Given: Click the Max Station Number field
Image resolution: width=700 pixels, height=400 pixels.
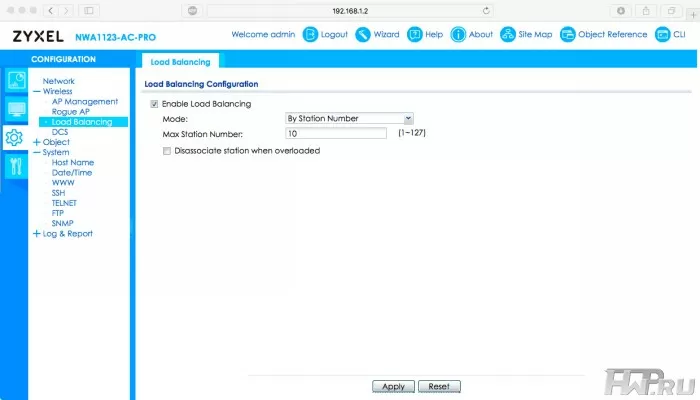Looking at the screenshot, I should pyautogui.click(x=336, y=133).
